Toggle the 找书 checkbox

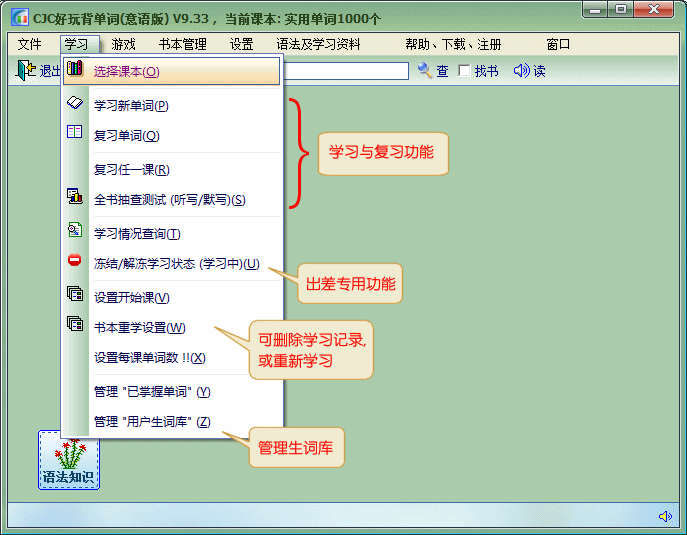(465, 71)
